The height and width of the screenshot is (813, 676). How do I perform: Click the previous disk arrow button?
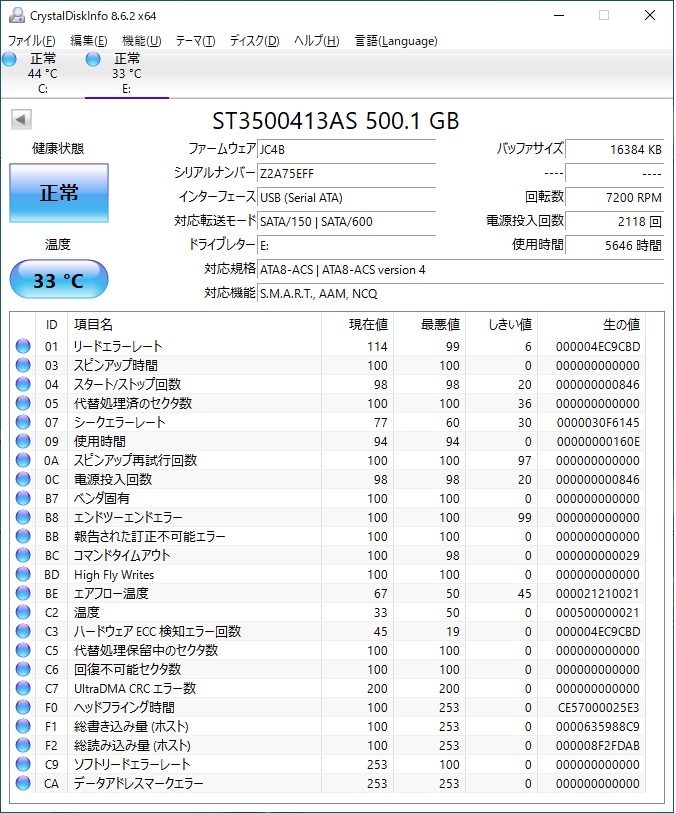[x=21, y=120]
